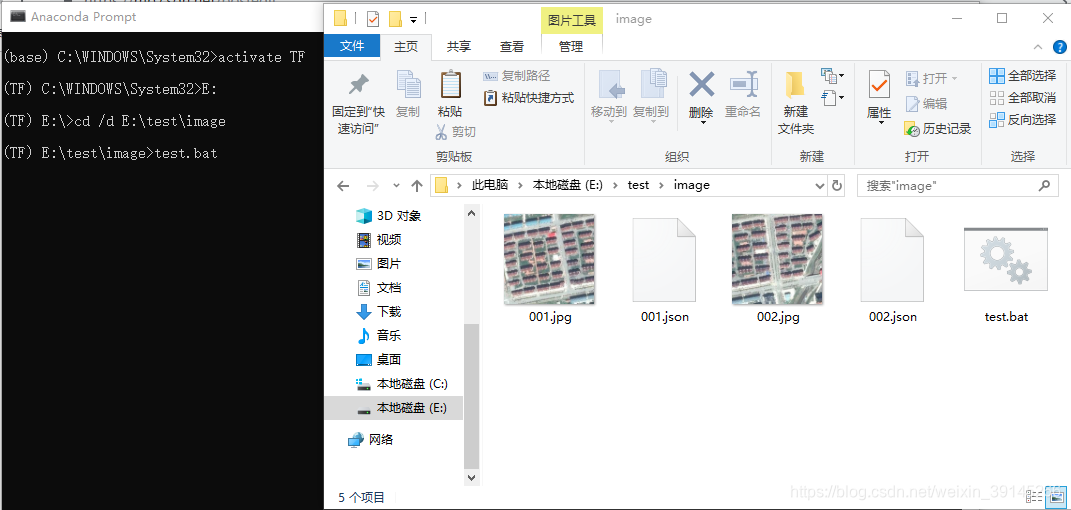Select the 001.jpg thumbnail
The image size is (1071, 510).
tap(550, 259)
